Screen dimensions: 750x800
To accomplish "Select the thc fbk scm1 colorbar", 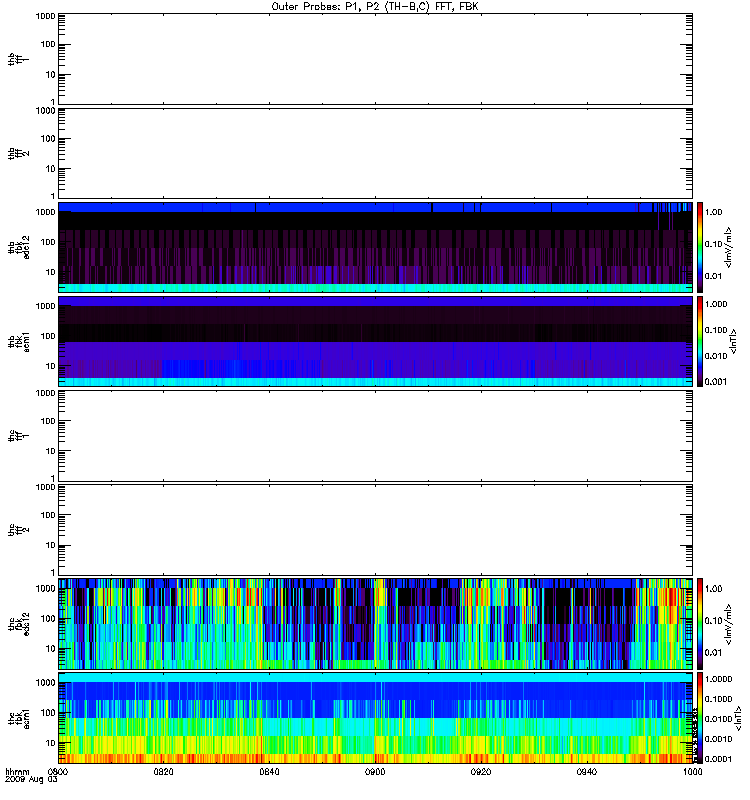I will (x=700, y=718).
